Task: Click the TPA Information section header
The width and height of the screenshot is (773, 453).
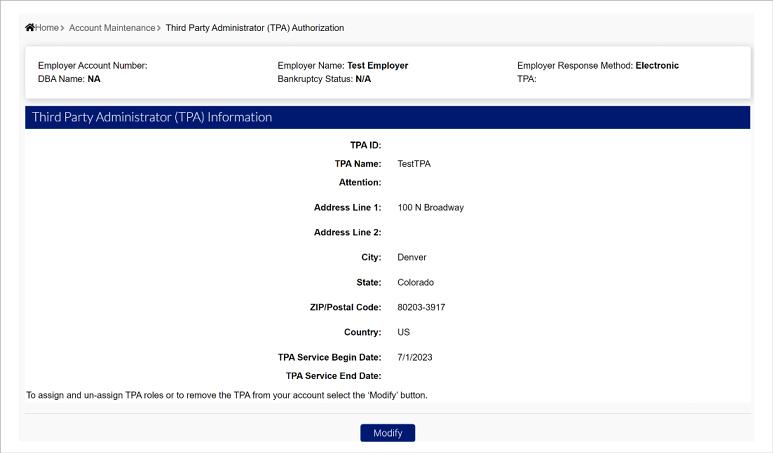Action: point(152,117)
